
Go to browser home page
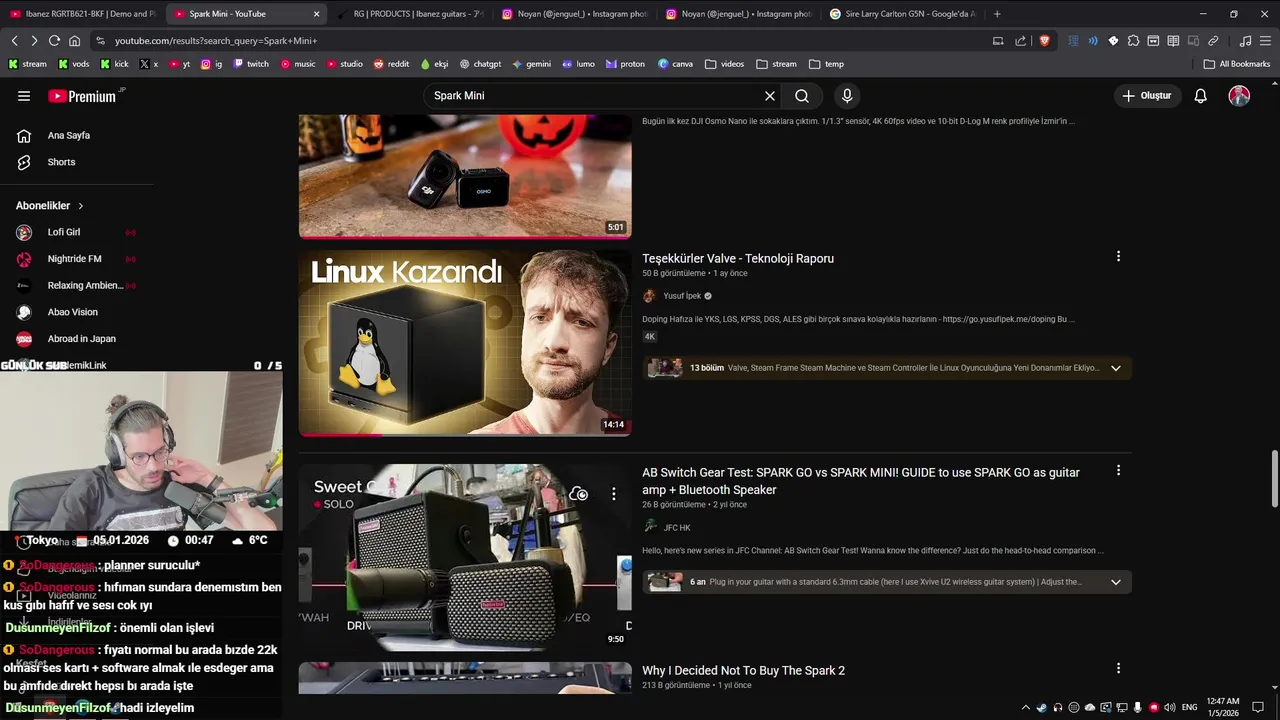pos(74,41)
